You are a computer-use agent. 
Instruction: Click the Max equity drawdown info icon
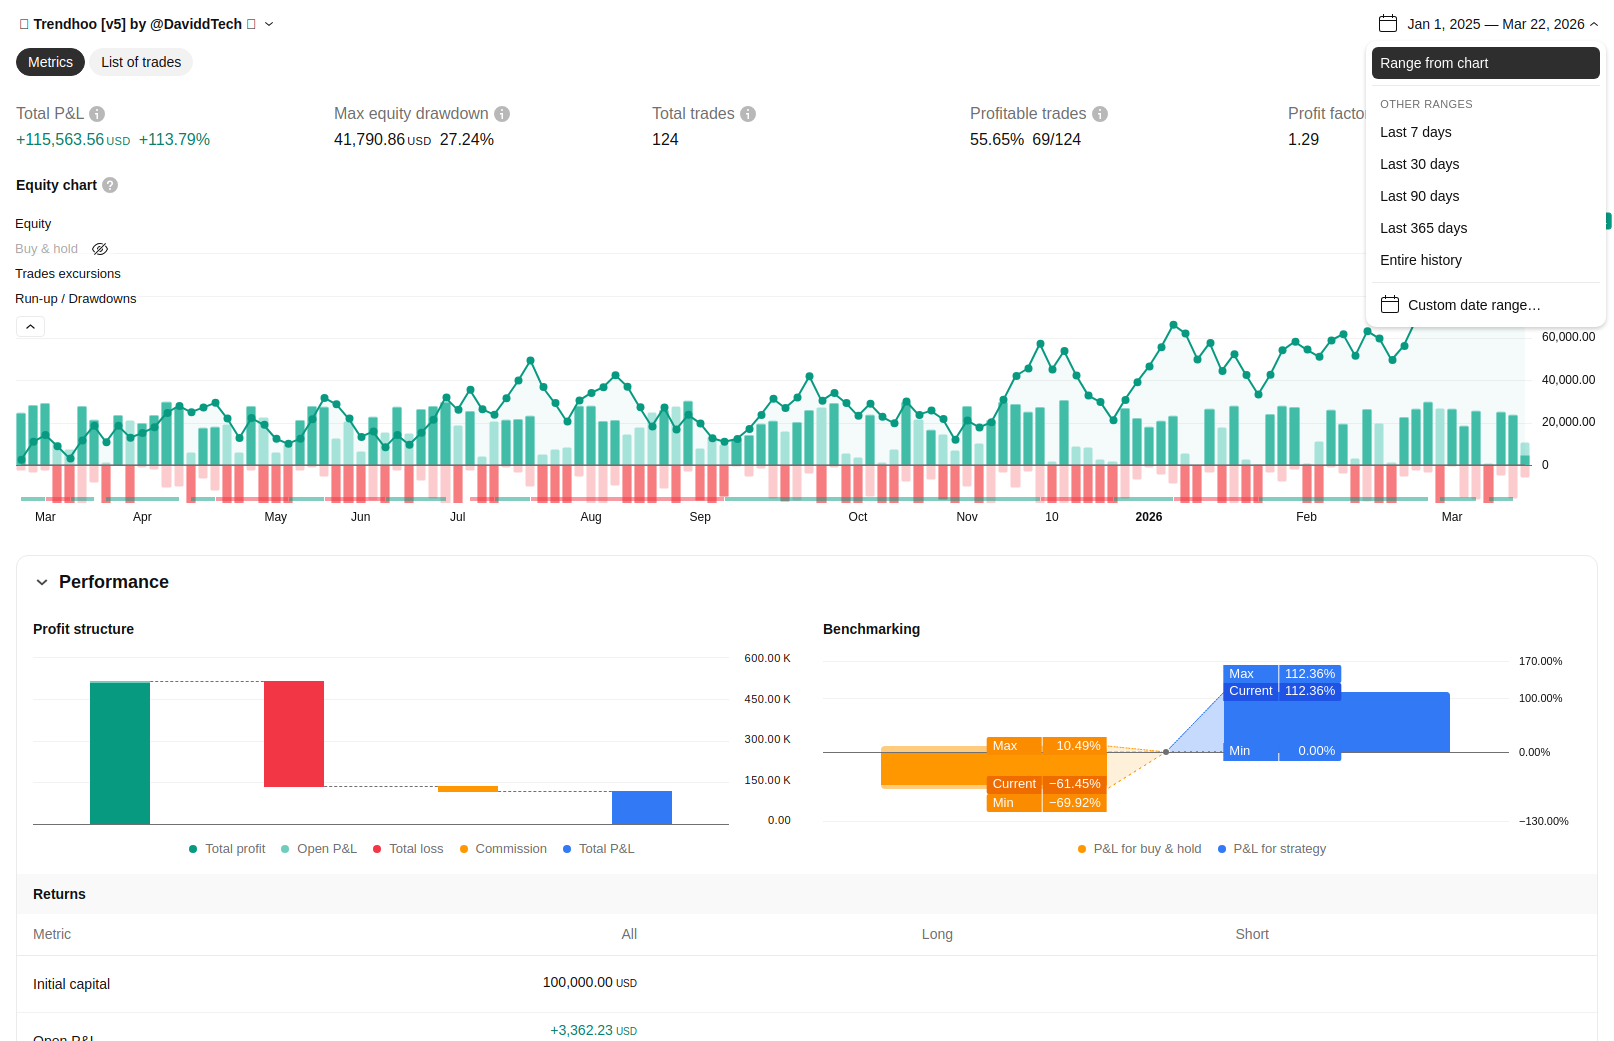tap(502, 114)
